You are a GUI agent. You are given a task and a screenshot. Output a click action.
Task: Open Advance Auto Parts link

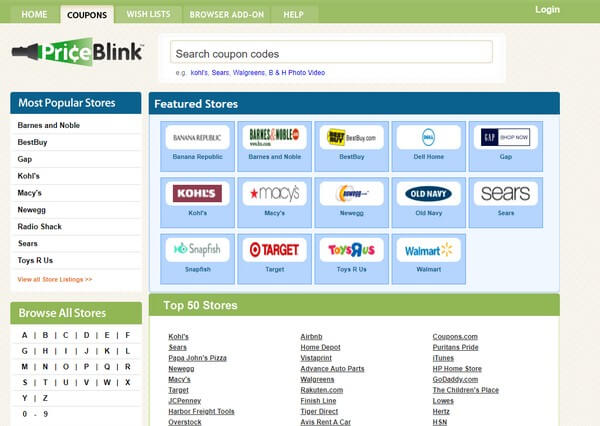332,369
